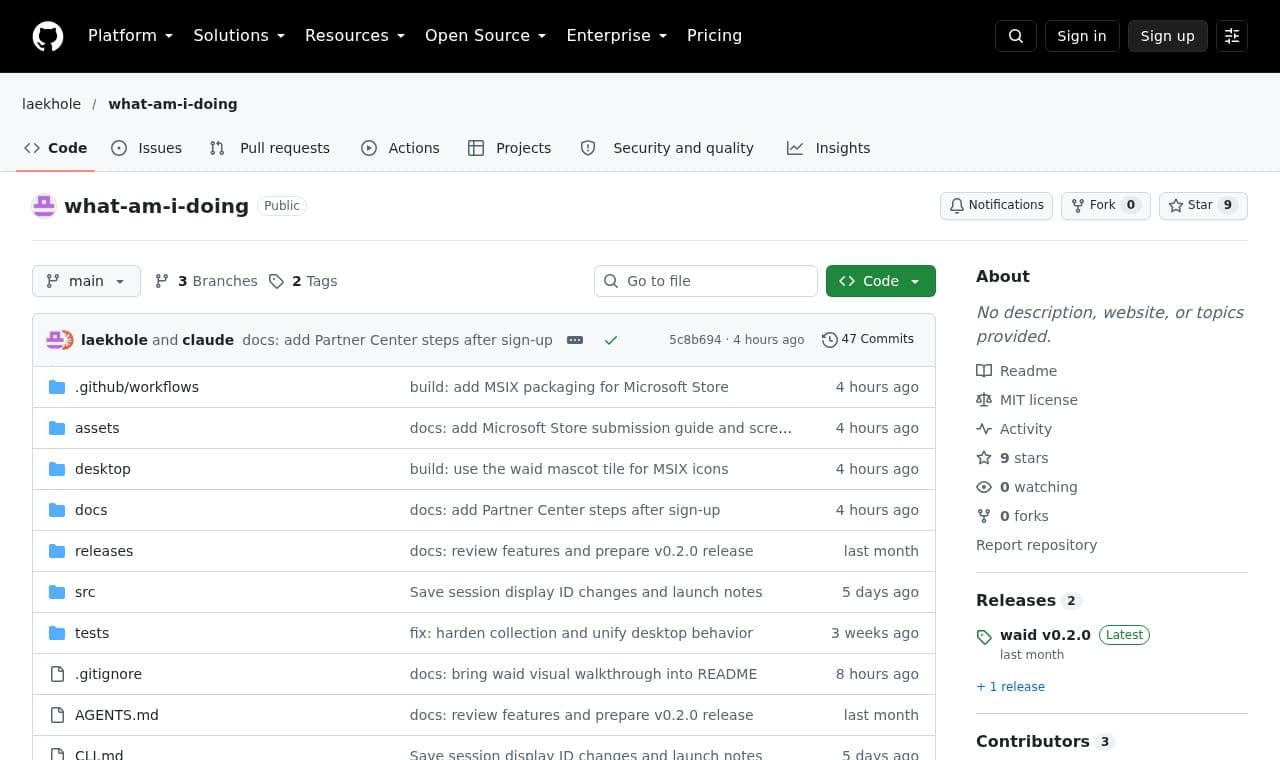View the 9 stars list
This screenshot has width=1280, height=760.
pyautogui.click(x=1012, y=458)
